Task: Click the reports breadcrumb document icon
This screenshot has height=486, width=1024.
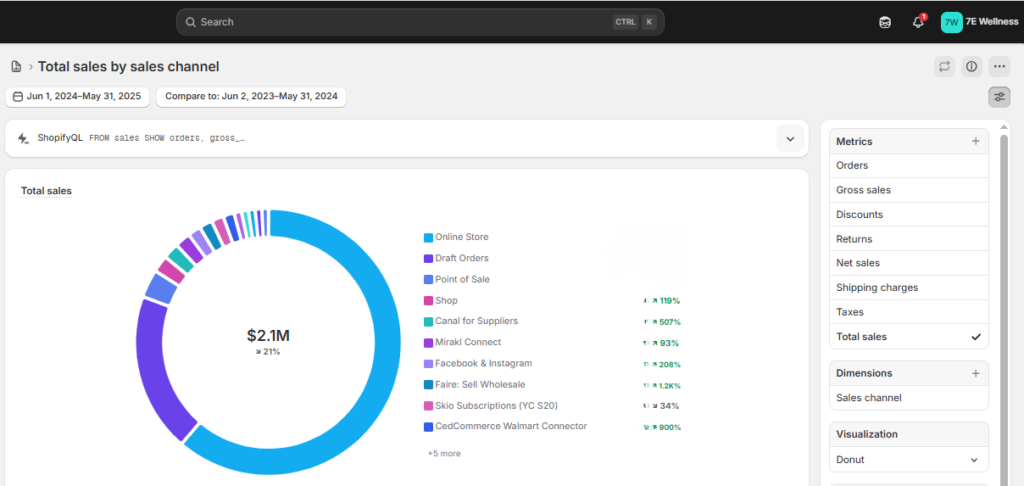Action: [x=16, y=67]
